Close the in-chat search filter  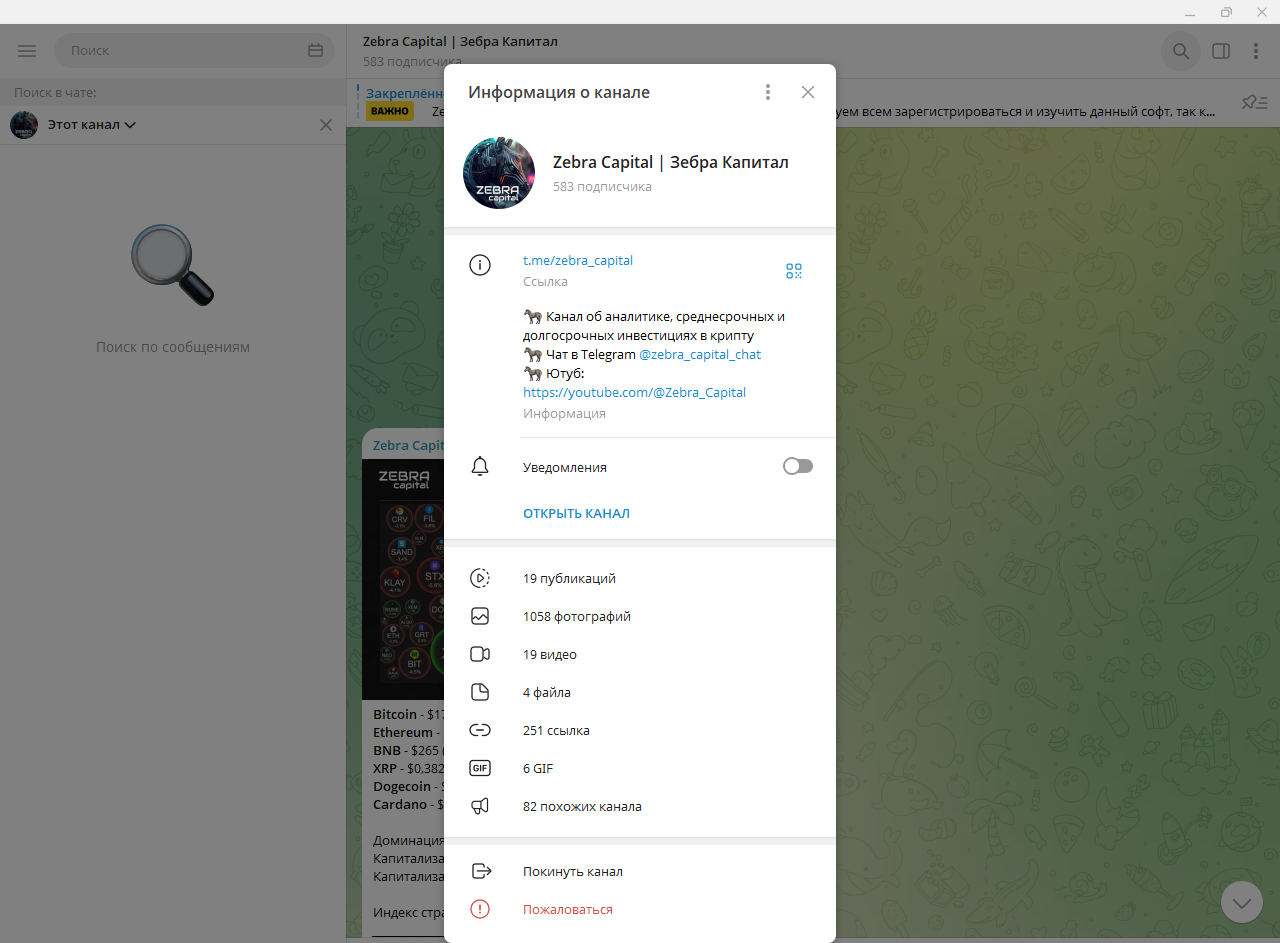tap(325, 125)
